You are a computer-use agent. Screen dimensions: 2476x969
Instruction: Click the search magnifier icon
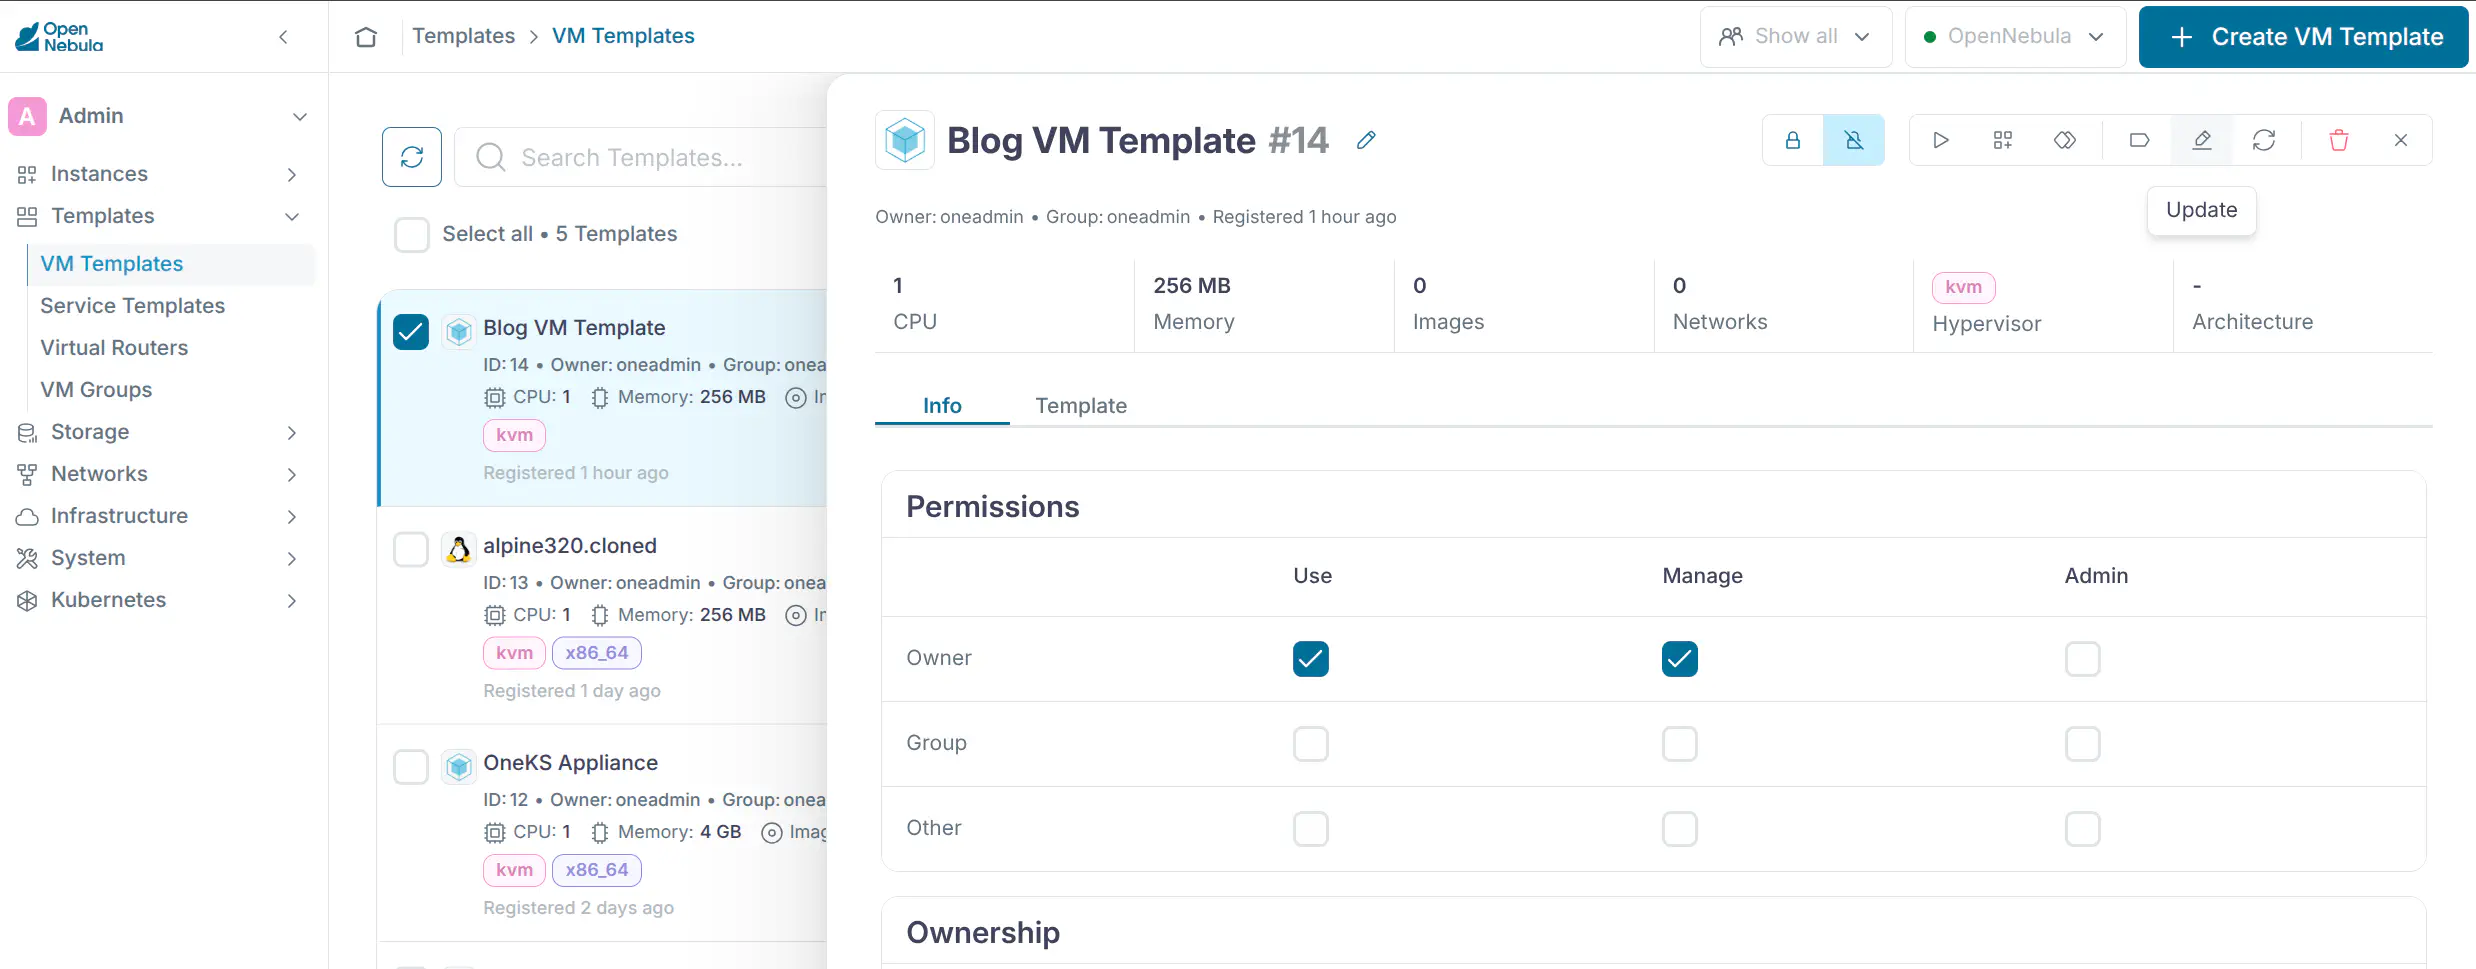pos(490,157)
